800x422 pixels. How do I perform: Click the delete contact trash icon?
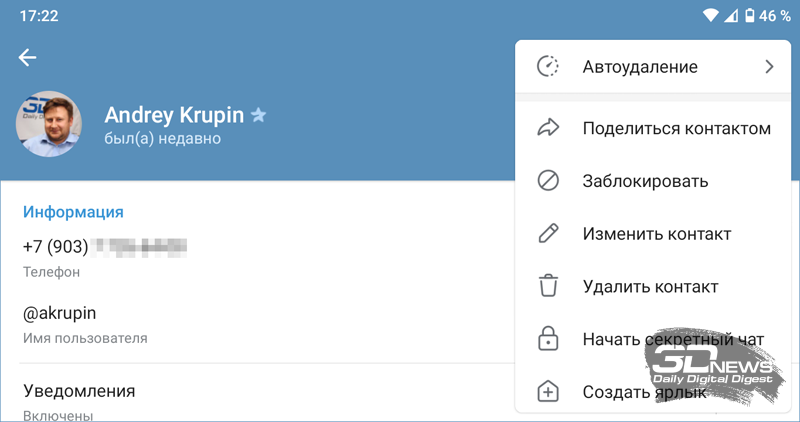548,287
